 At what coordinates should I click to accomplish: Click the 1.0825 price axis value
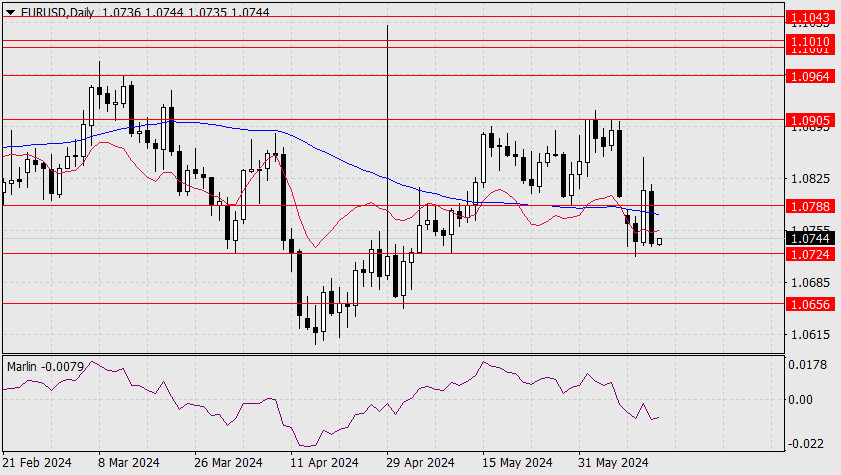coord(810,179)
